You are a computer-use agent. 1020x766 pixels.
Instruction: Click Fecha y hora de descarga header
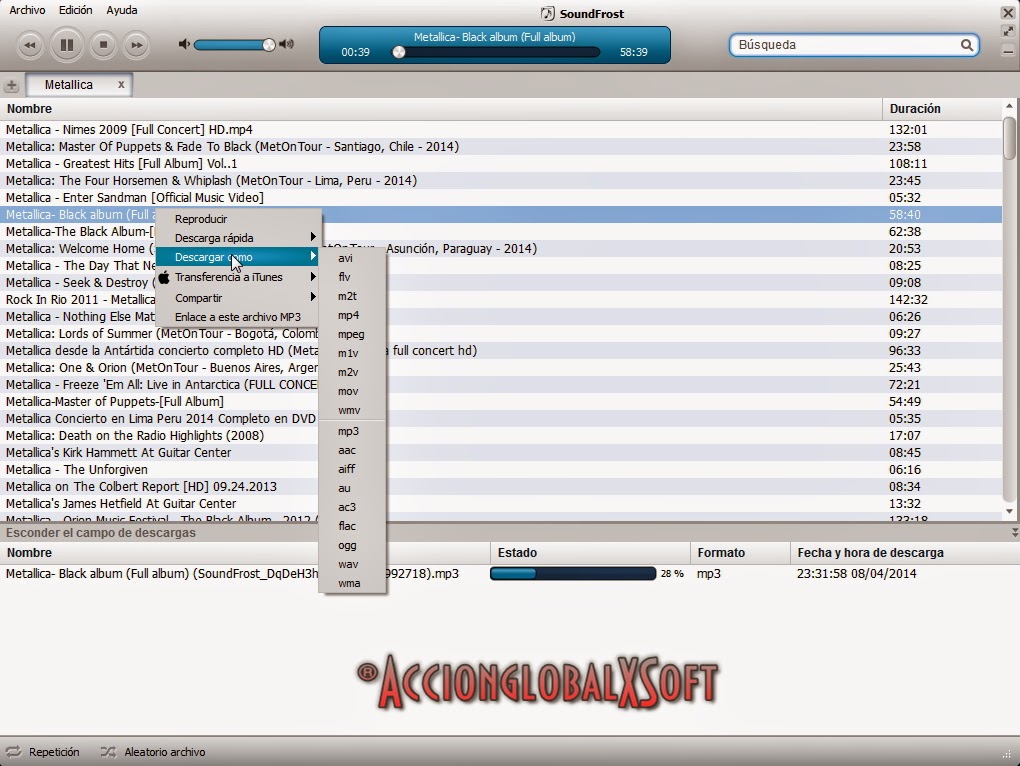(x=904, y=553)
